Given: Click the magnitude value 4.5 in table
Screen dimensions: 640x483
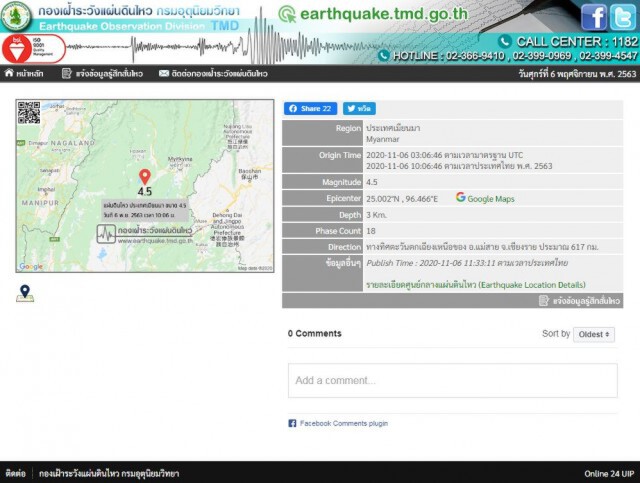Looking at the screenshot, I should point(371,182).
